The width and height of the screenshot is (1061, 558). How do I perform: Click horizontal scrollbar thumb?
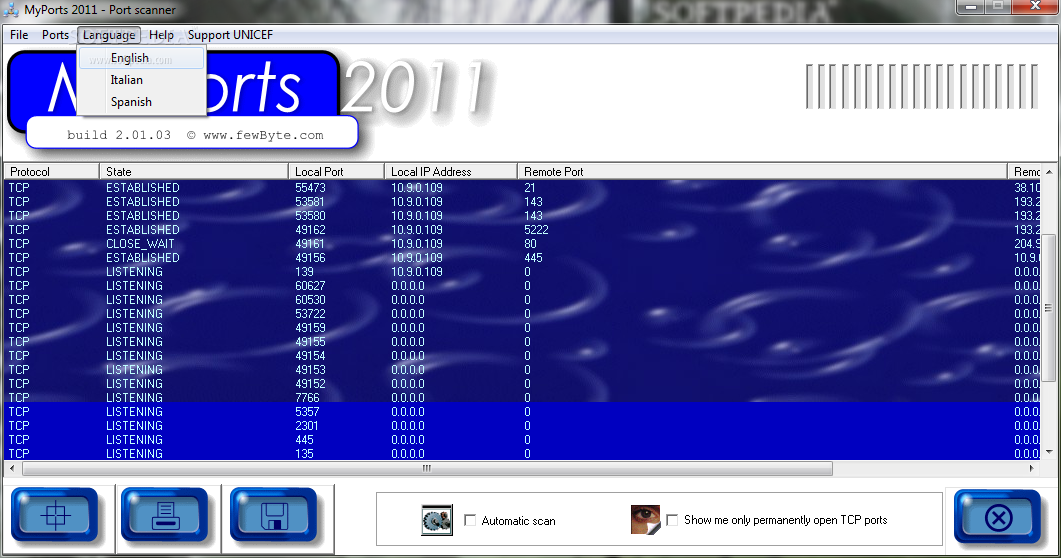click(427, 468)
